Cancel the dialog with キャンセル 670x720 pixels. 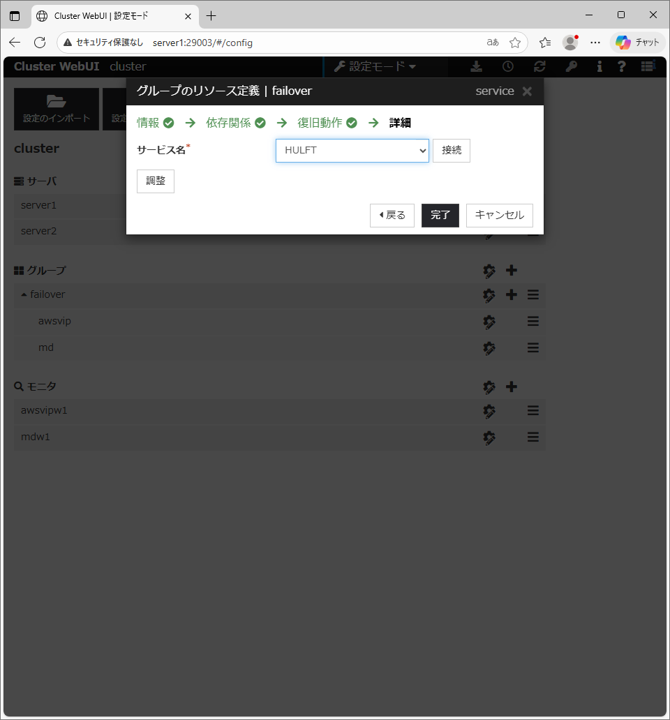[x=499, y=215]
